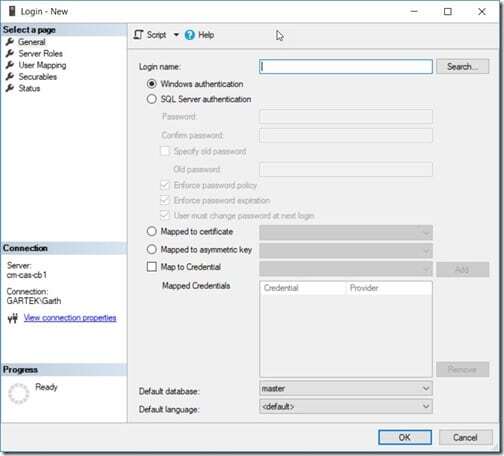The height and width of the screenshot is (456, 504).
Task: Open the Mapped to certificate dropdown
Action: tap(346, 232)
